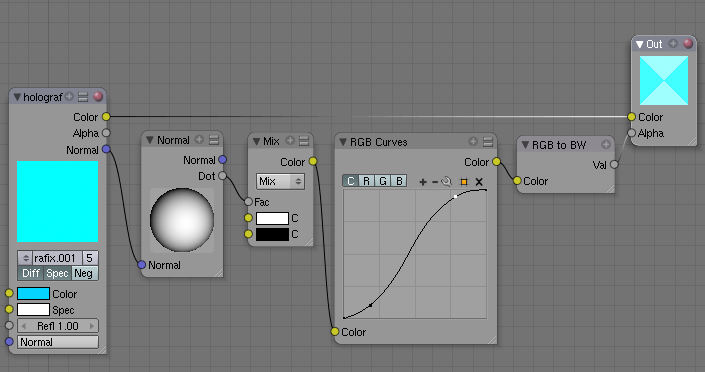Viewport: 705px width, 372px height.
Task: Collapse the Normal node
Action: [150, 140]
